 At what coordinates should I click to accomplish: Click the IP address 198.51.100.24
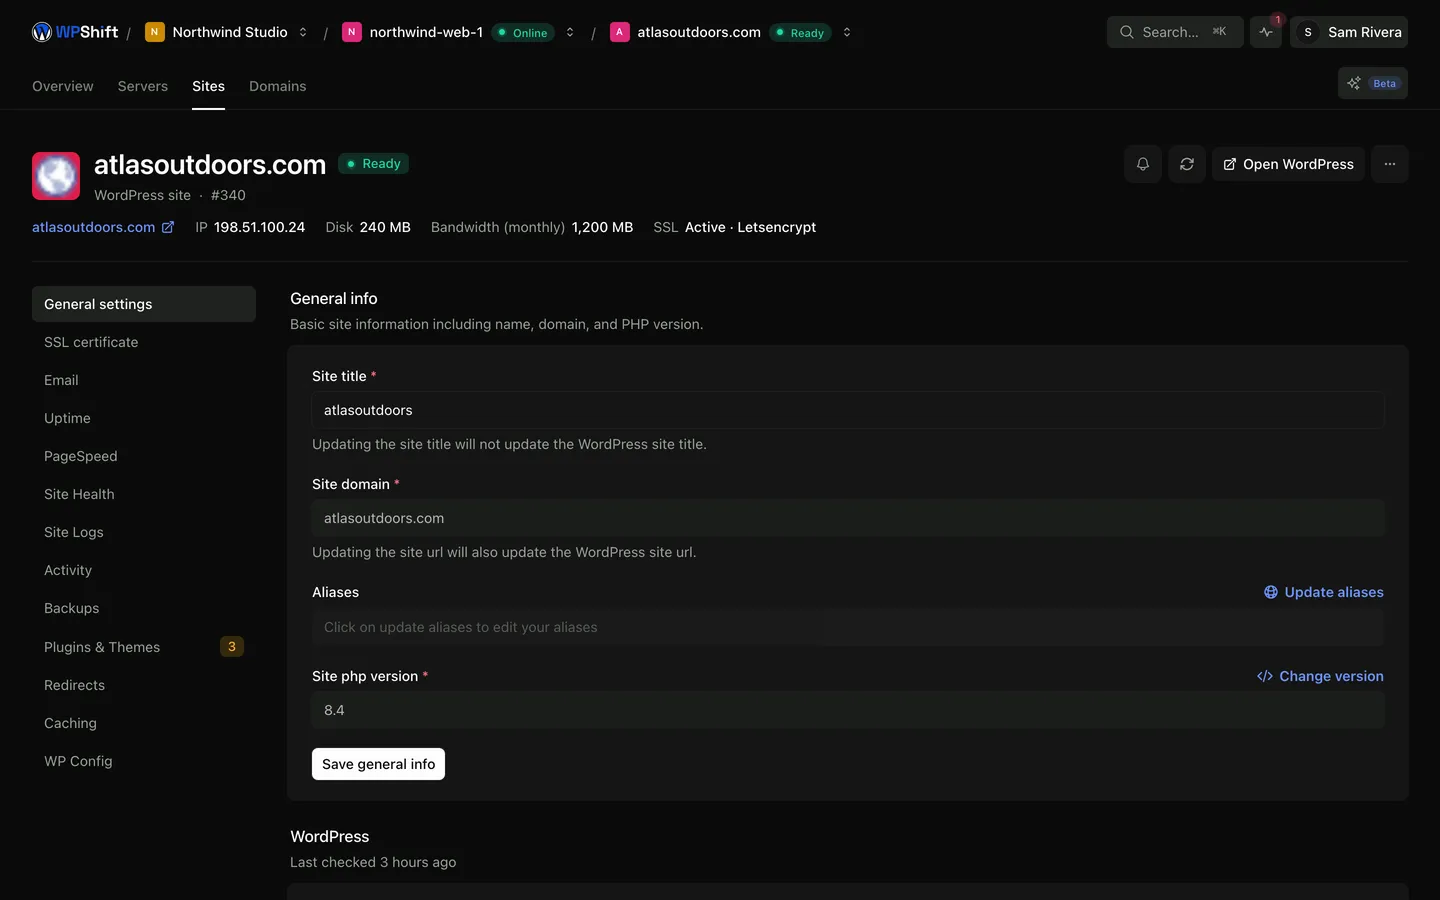259,227
